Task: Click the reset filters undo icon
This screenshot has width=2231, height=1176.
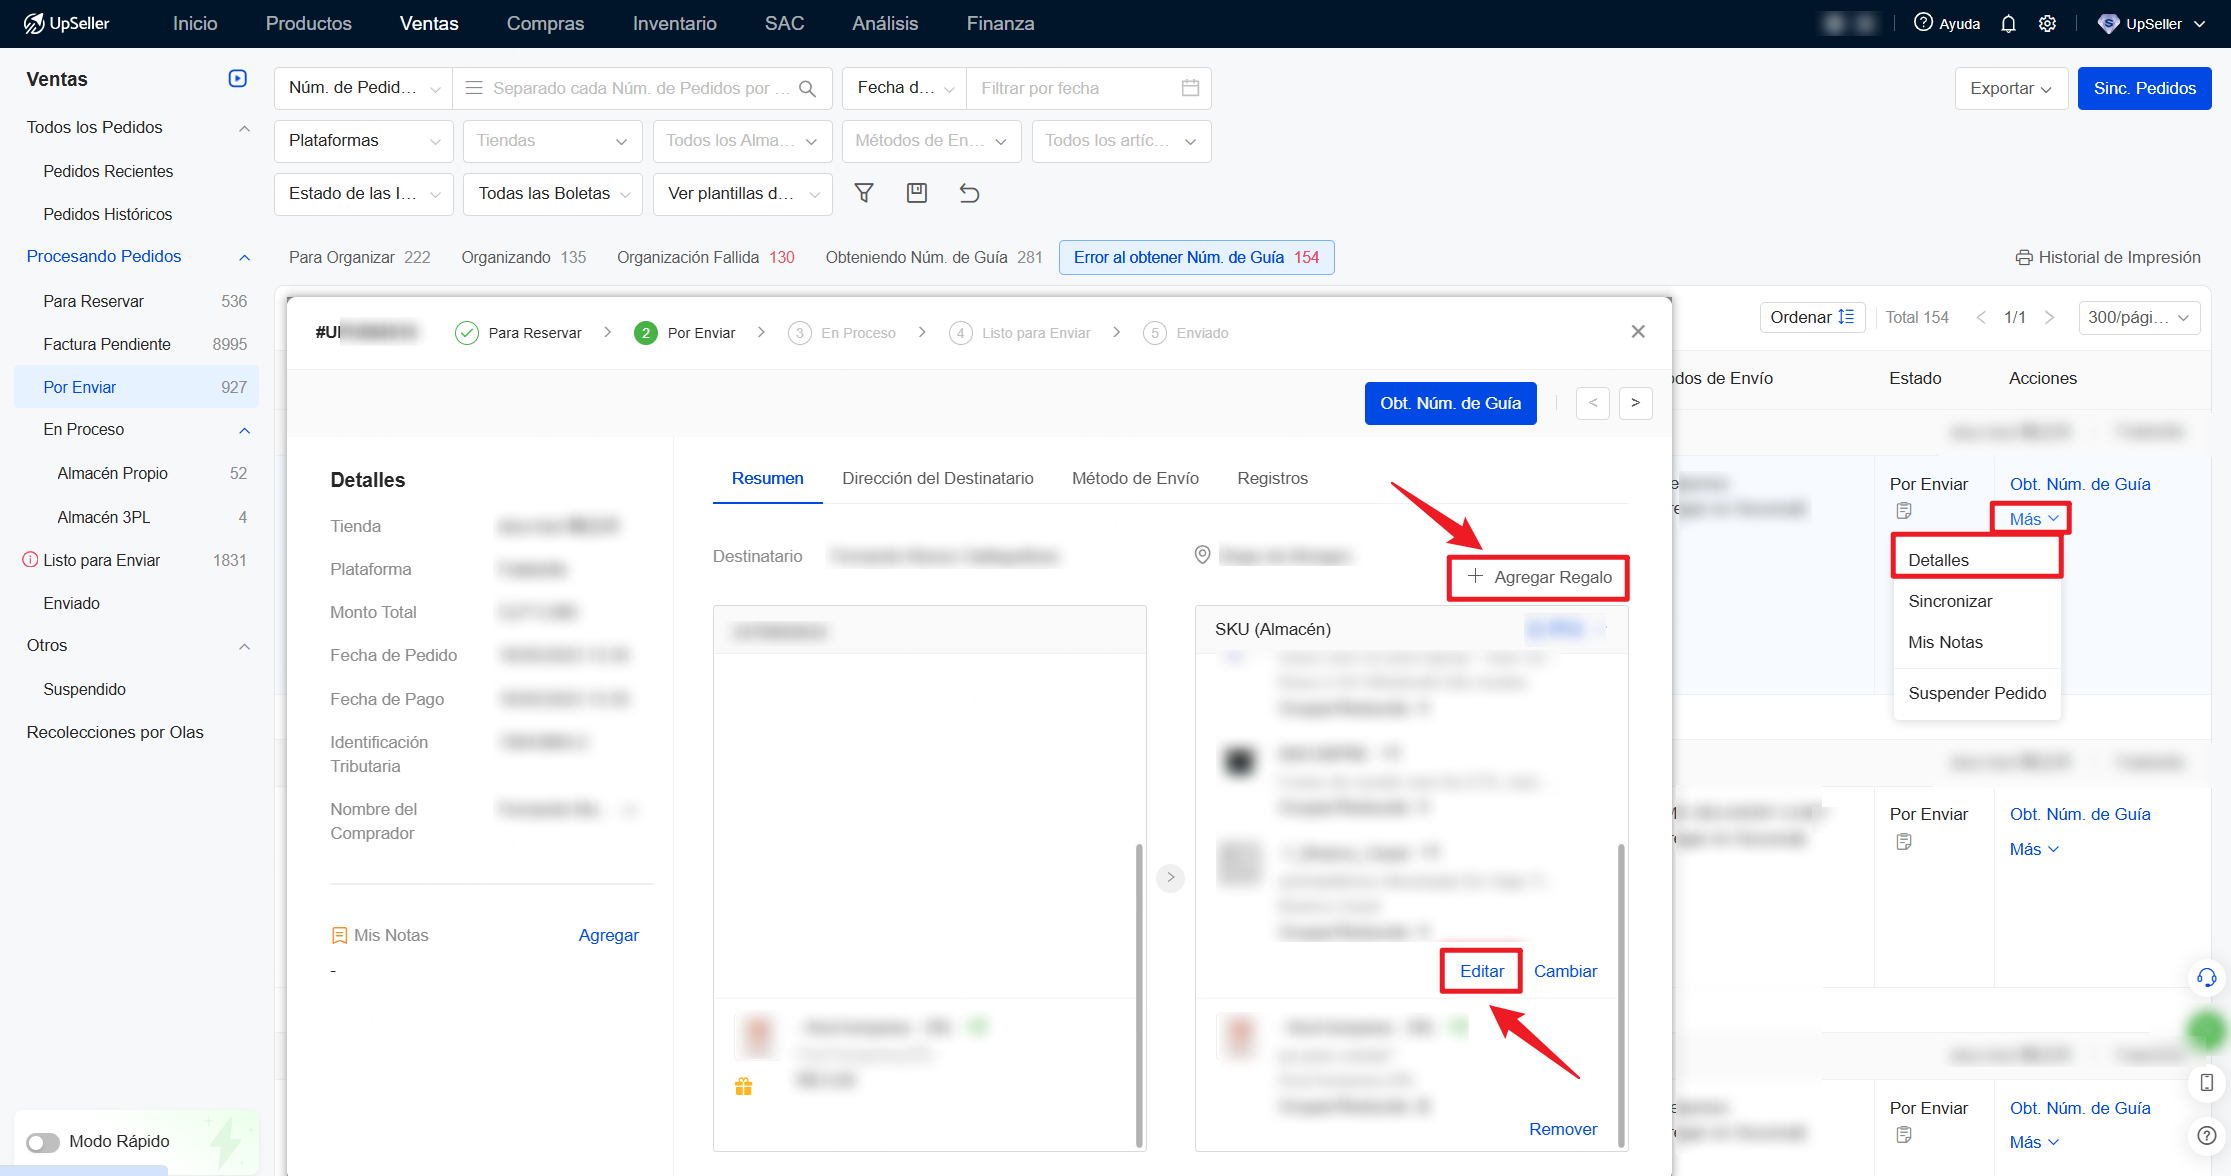Action: click(969, 193)
